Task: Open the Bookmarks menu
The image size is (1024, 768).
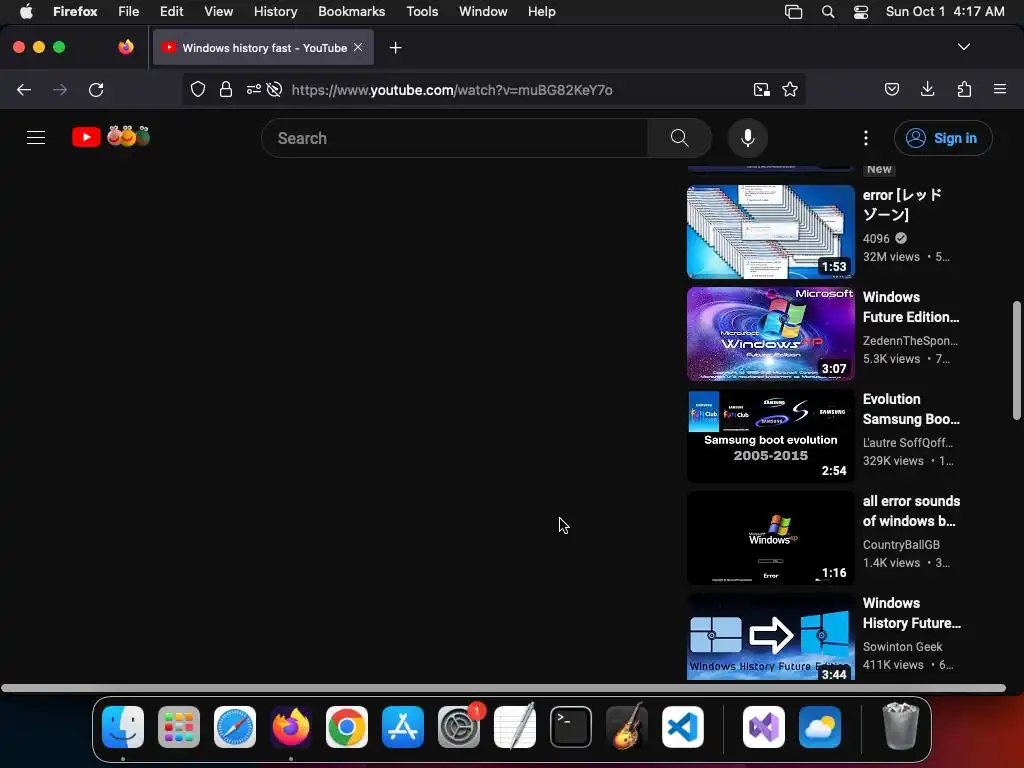Action: click(x=351, y=11)
